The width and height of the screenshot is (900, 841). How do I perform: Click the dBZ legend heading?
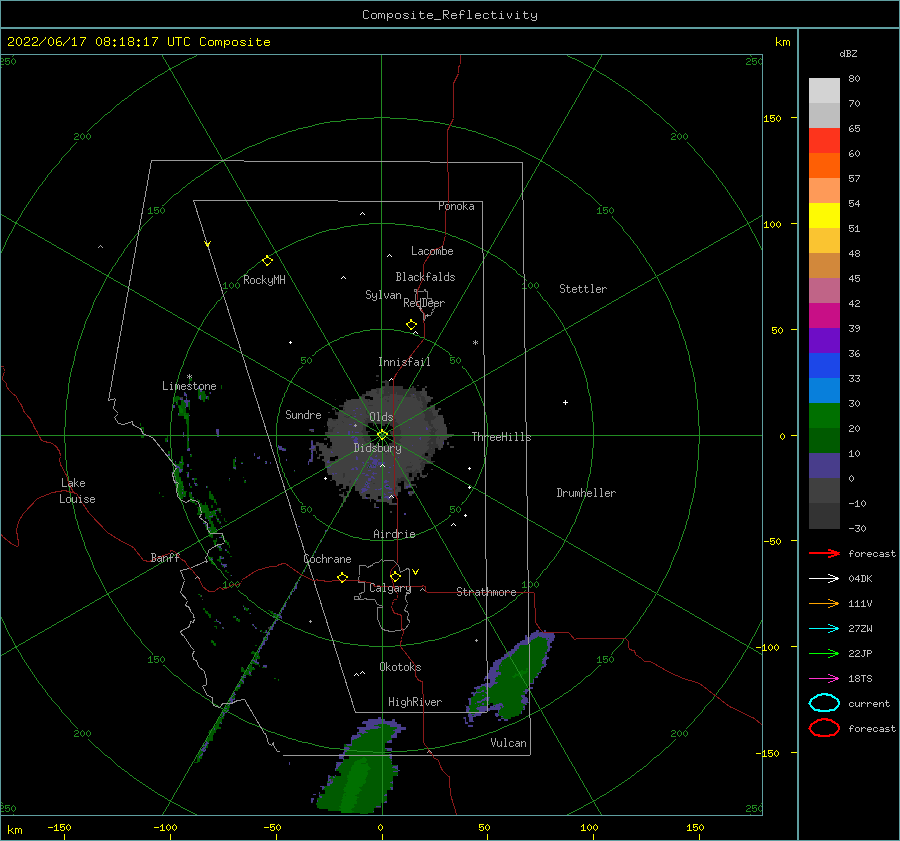848,53
